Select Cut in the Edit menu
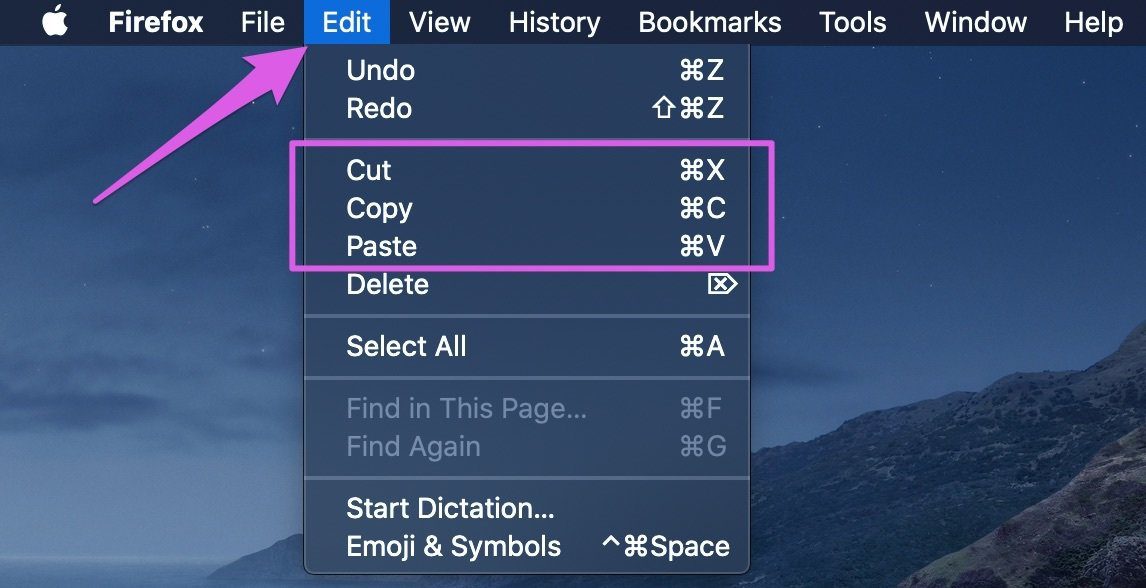 527,170
